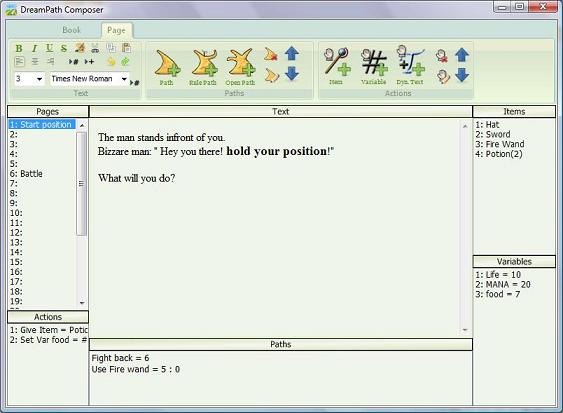
Task: Toggle strikethrough text formatting
Action: pos(64,48)
